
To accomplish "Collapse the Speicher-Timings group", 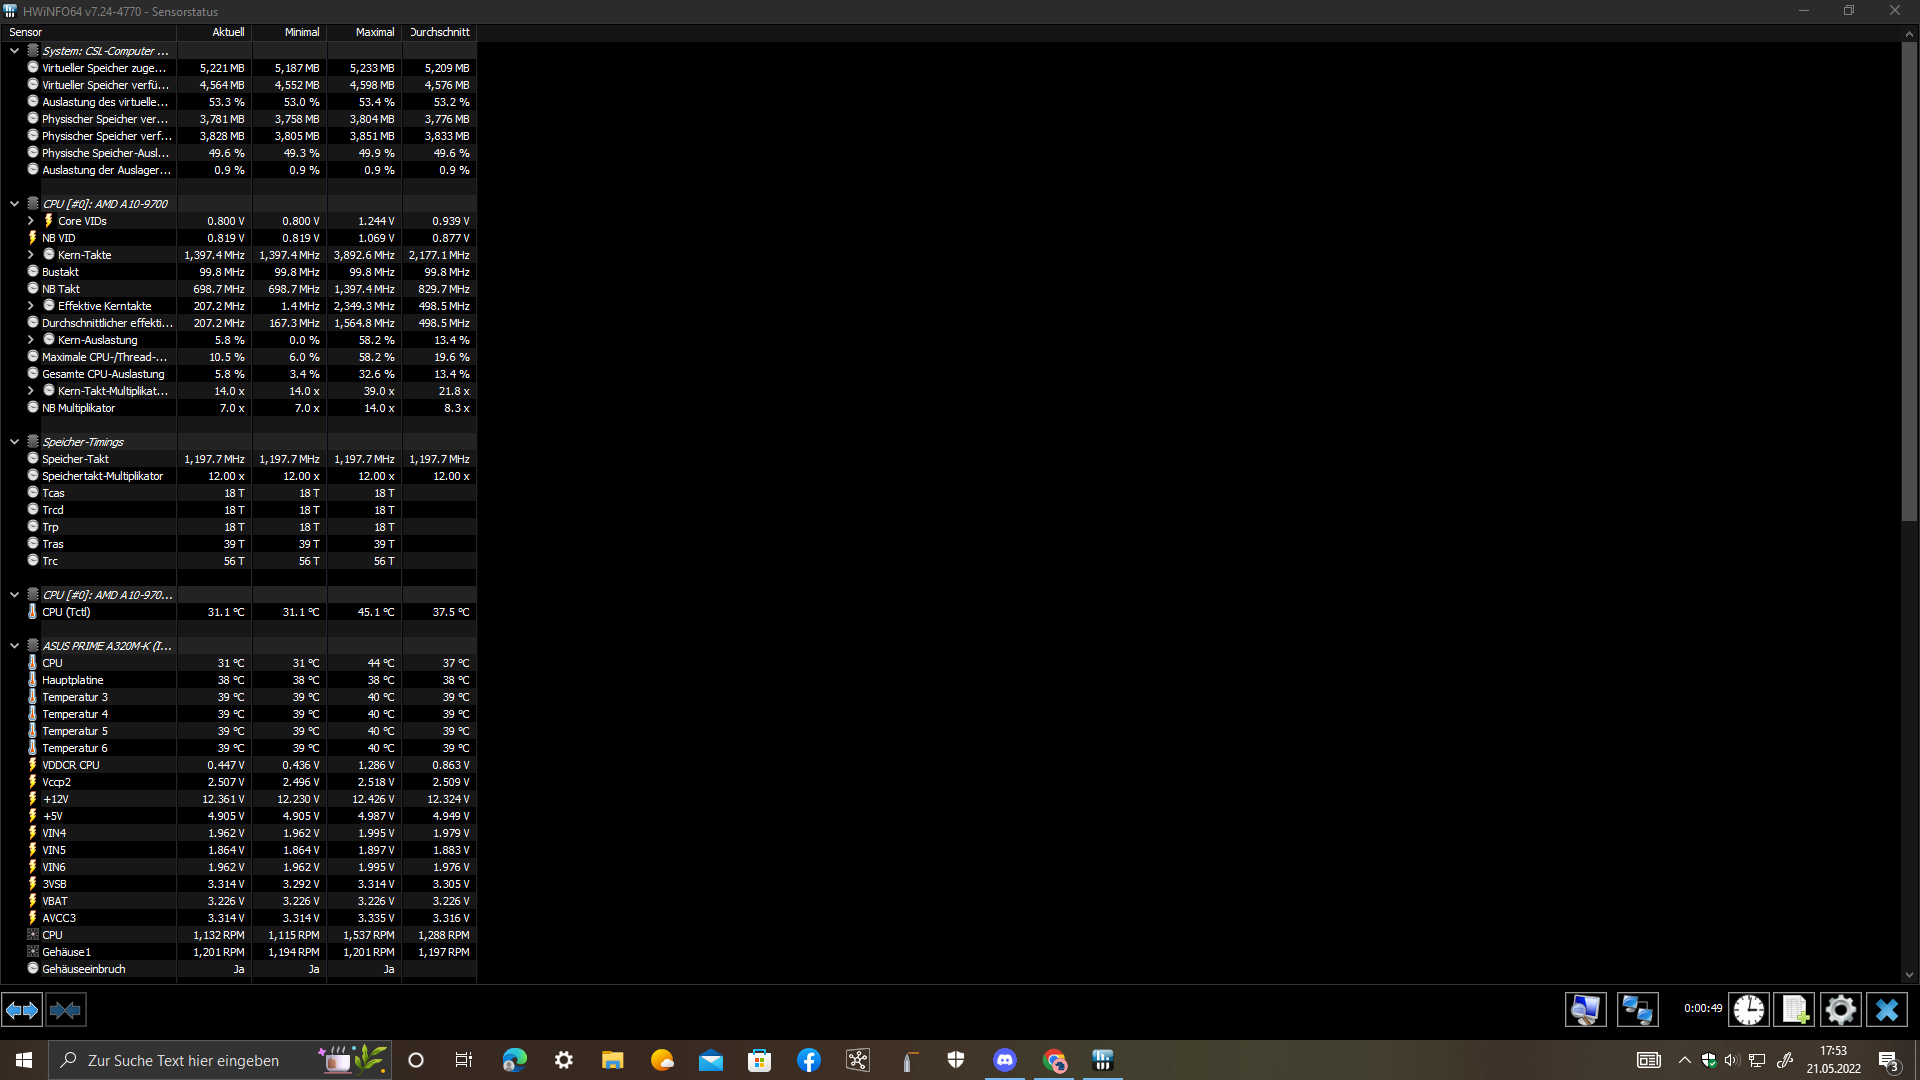I will [x=14, y=442].
